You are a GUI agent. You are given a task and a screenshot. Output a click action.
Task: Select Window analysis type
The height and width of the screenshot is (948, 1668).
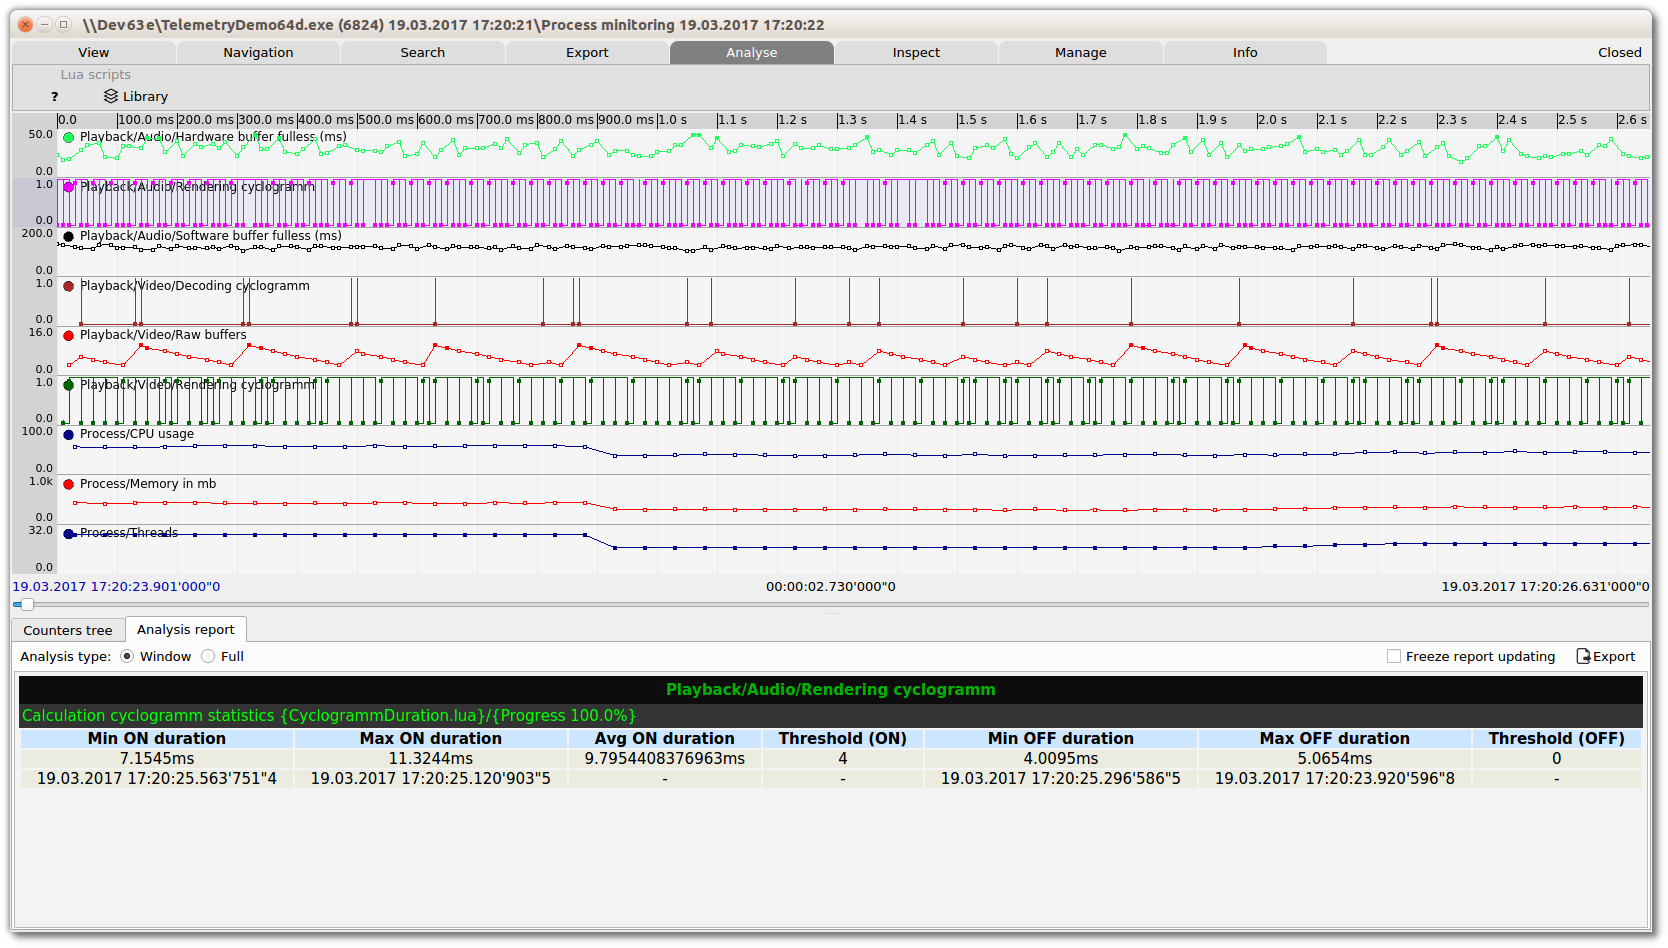click(x=127, y=657)
